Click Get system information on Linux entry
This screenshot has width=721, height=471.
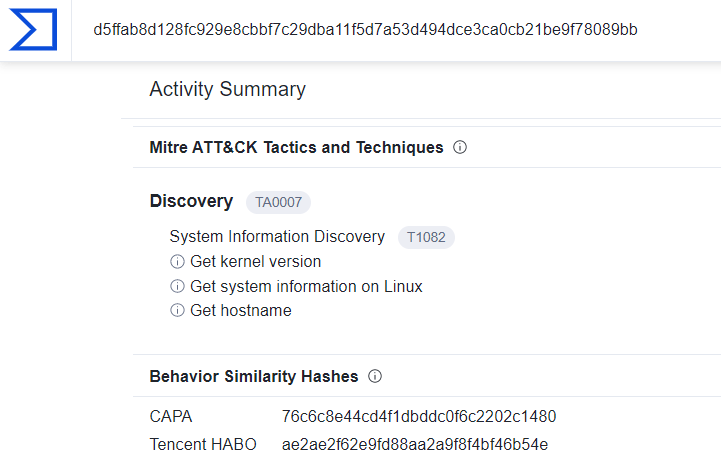click(x=306, y=286)
